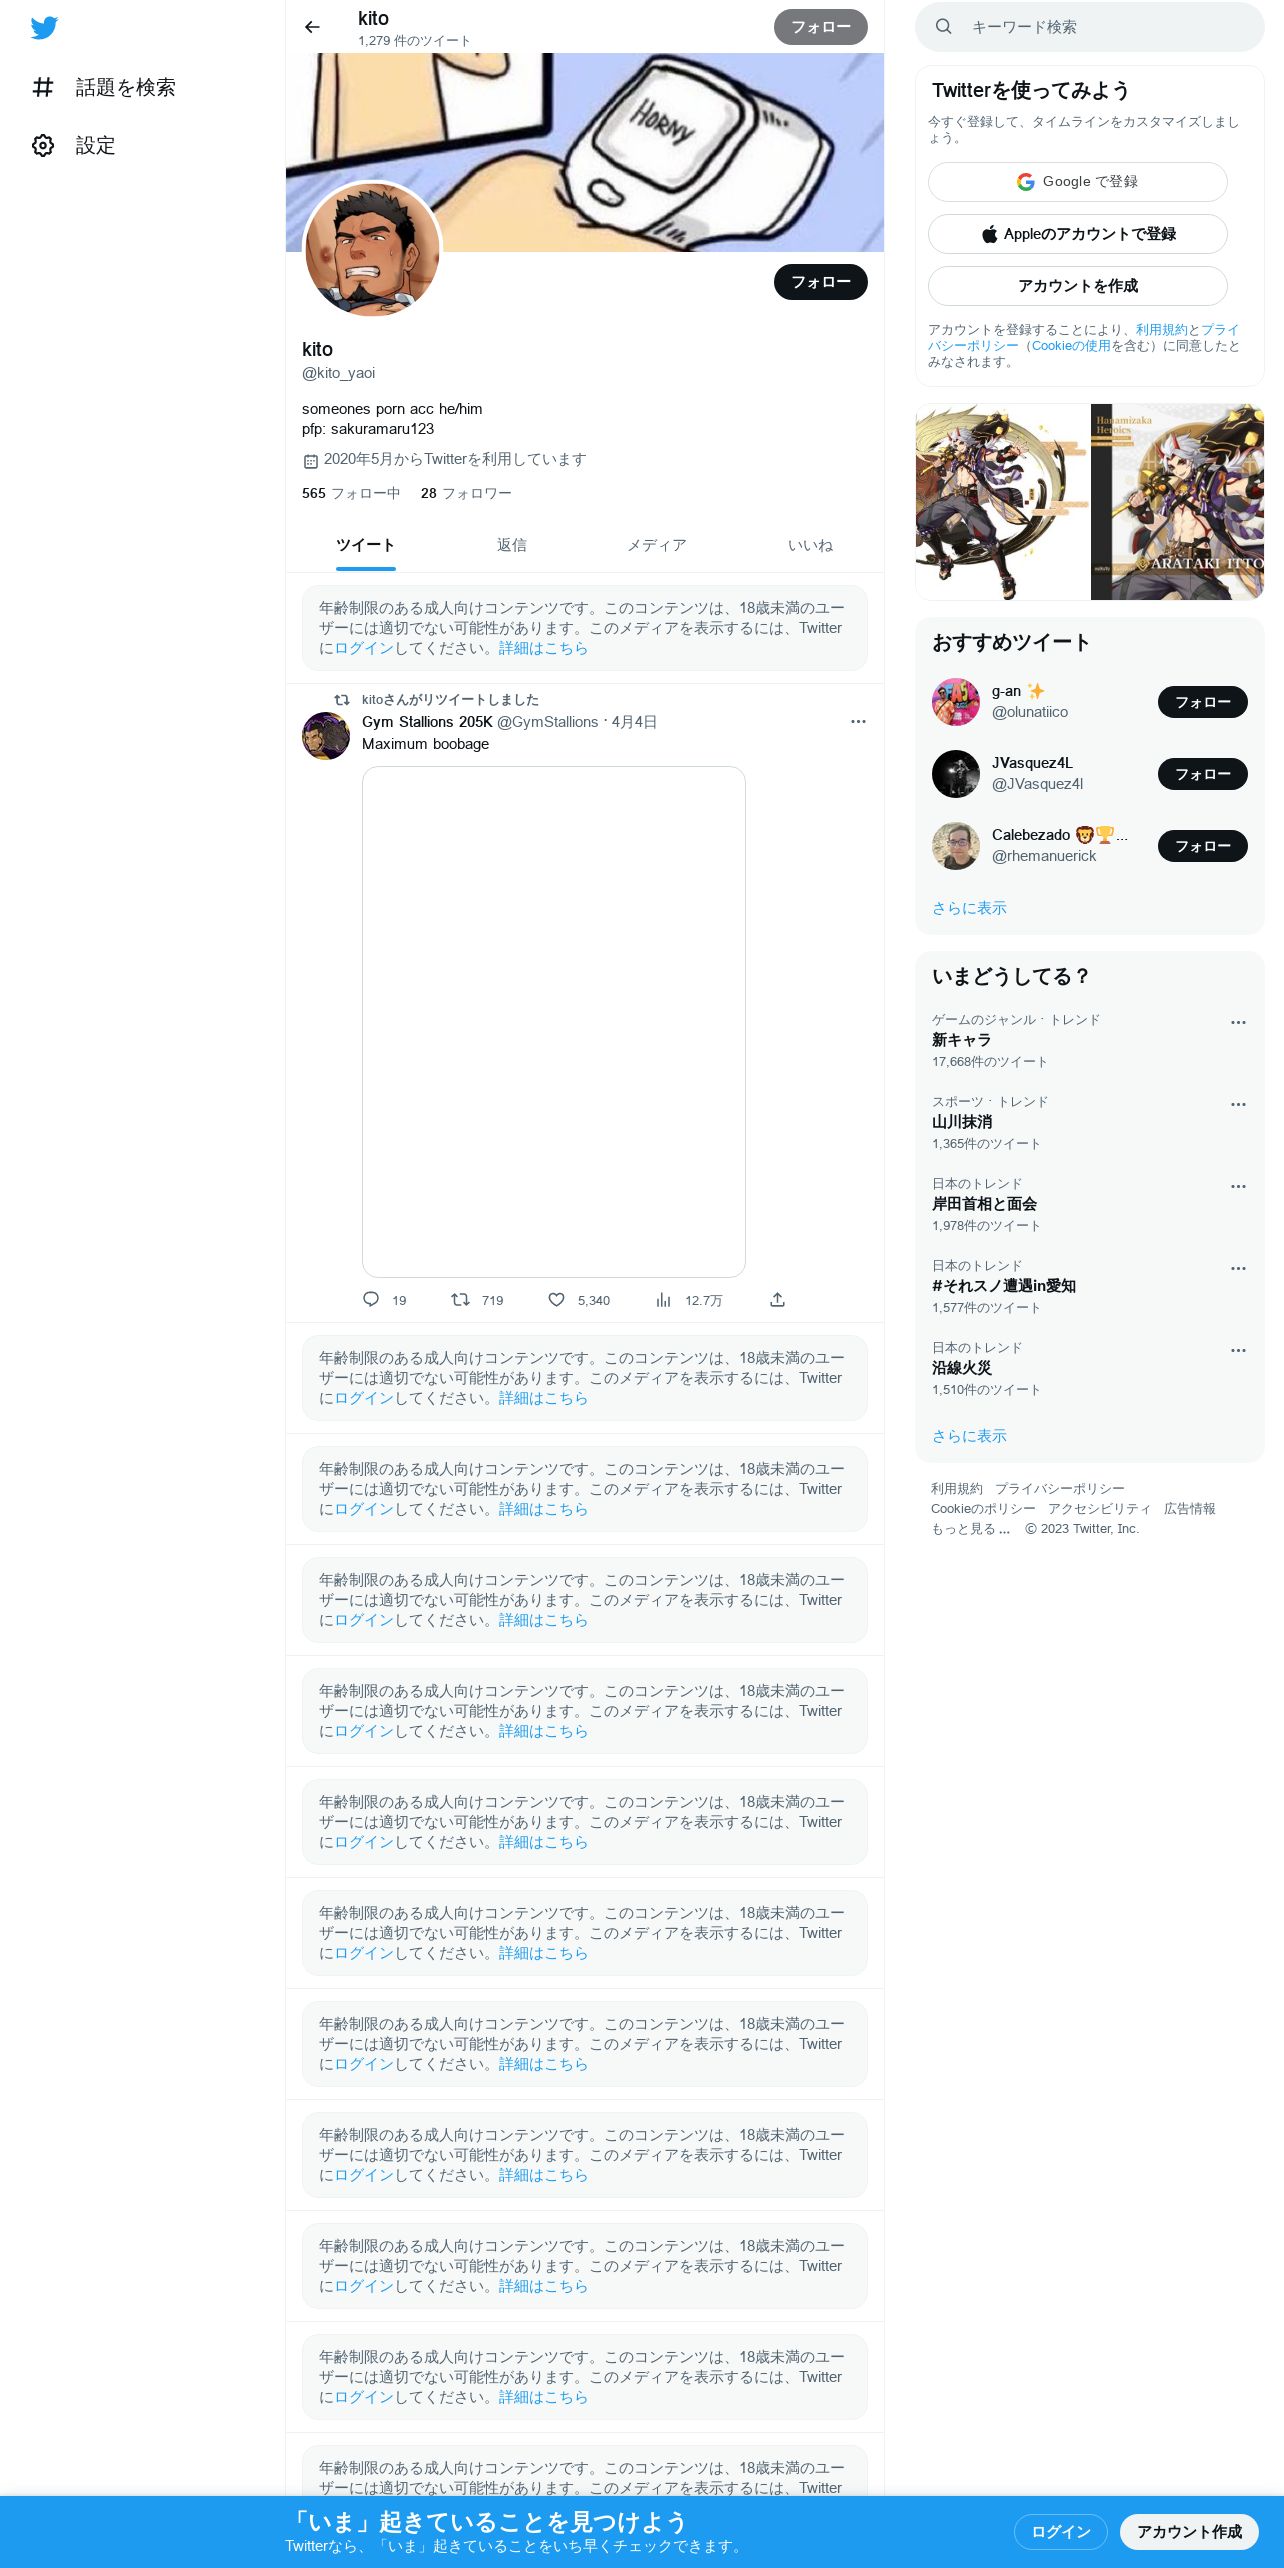Open options menu for 新キャラ trend
Image resolution: width=1284 pixels, height=2568 pixels.
click(1238, 1022)
